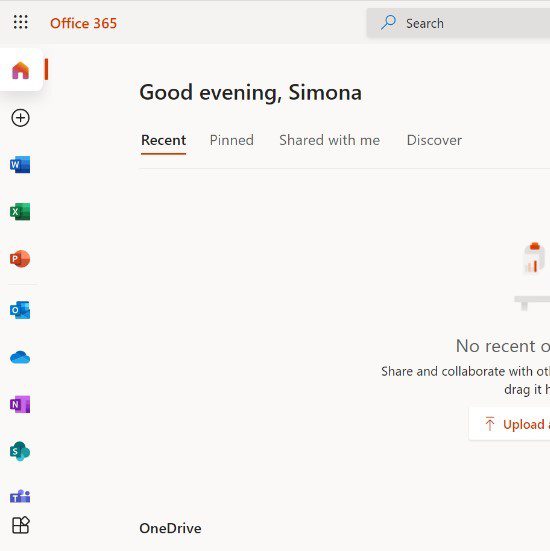Click the Search input field
This screenshot has width=550, height=551.
pyautogui.click(x=458, y=23)
